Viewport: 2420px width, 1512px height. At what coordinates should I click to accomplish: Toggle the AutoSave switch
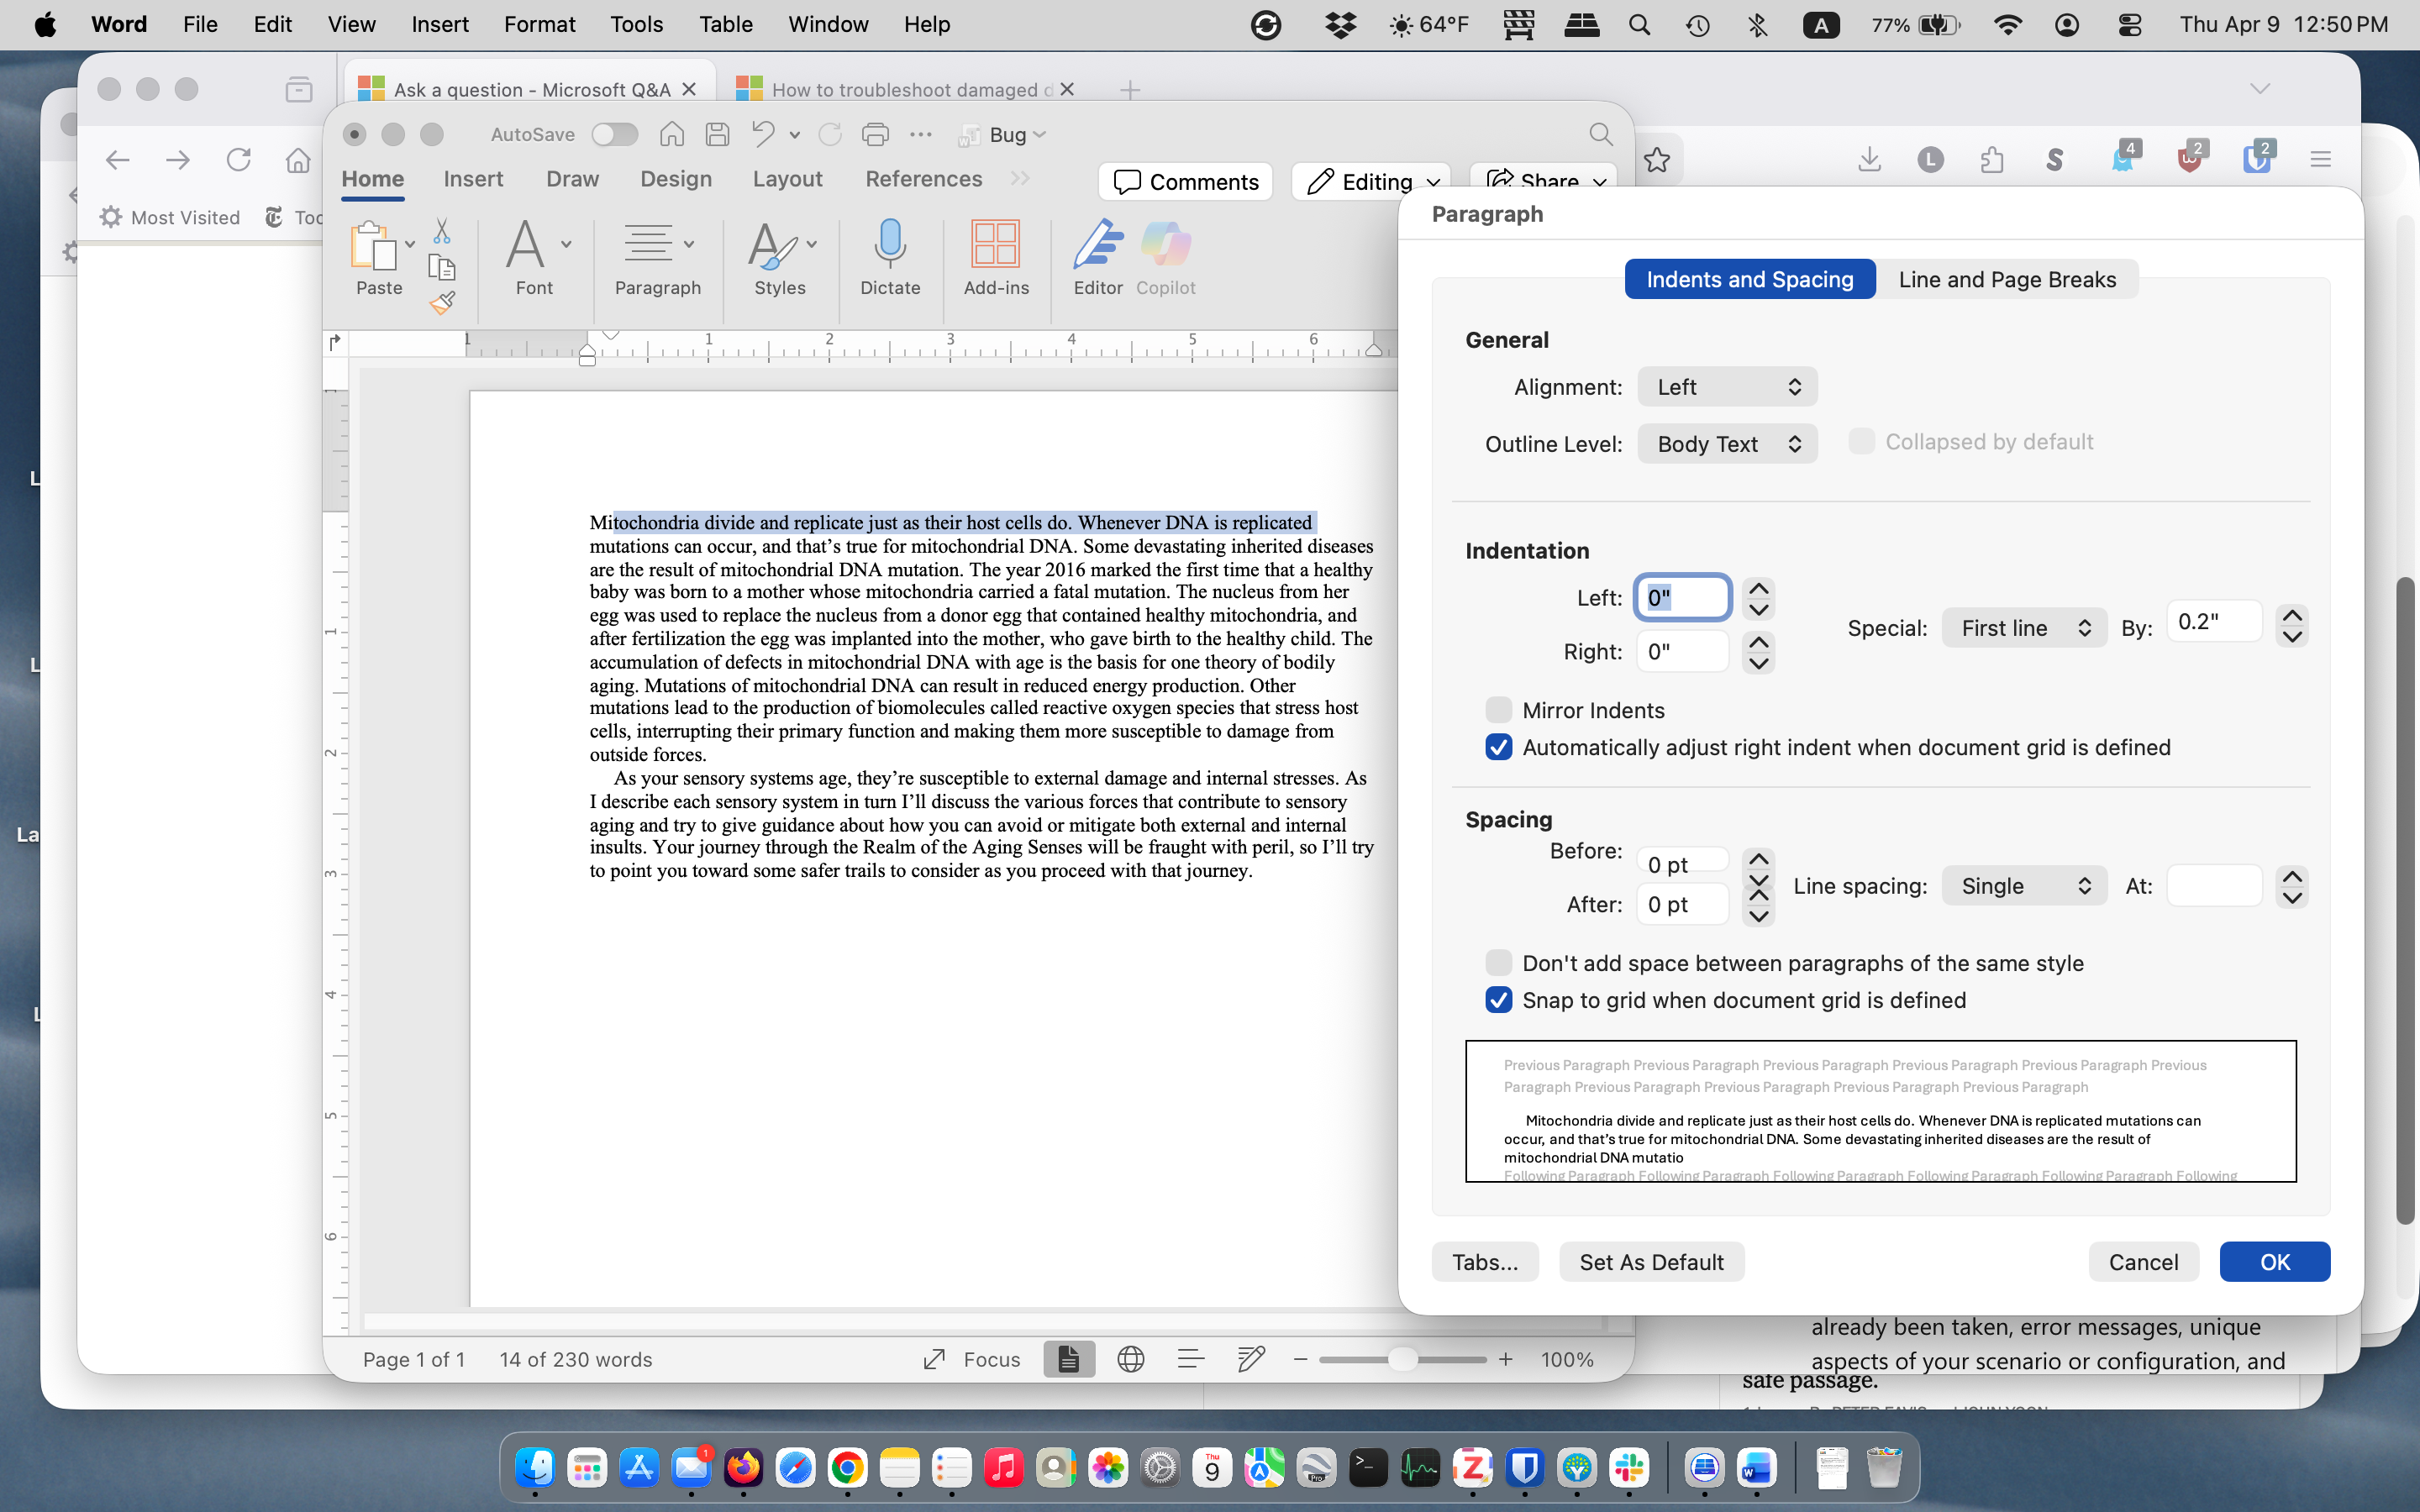pyautogui.click(x=614, y=134)
